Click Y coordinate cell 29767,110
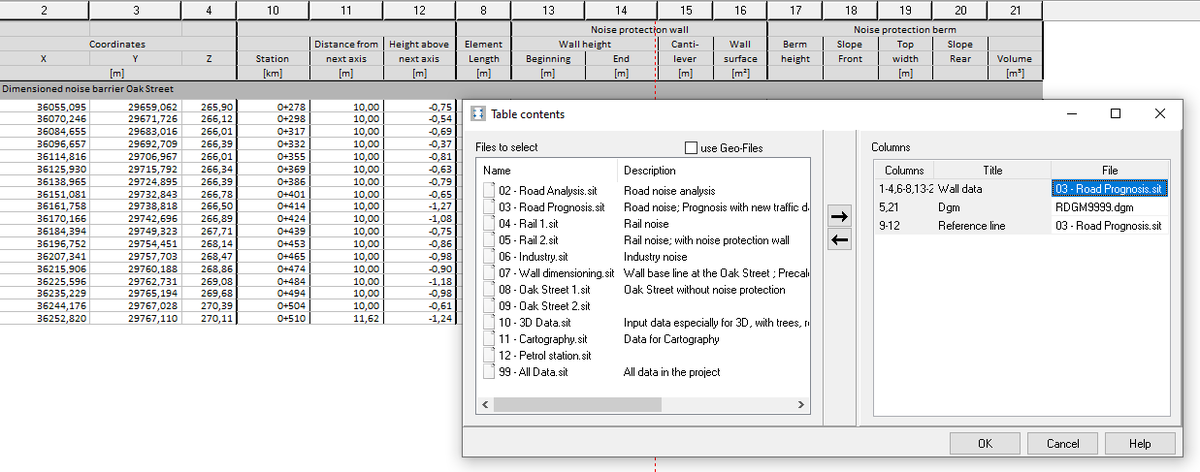Image resolution: width=1200 pixels, height=472 pixels. tap(135, 318)
